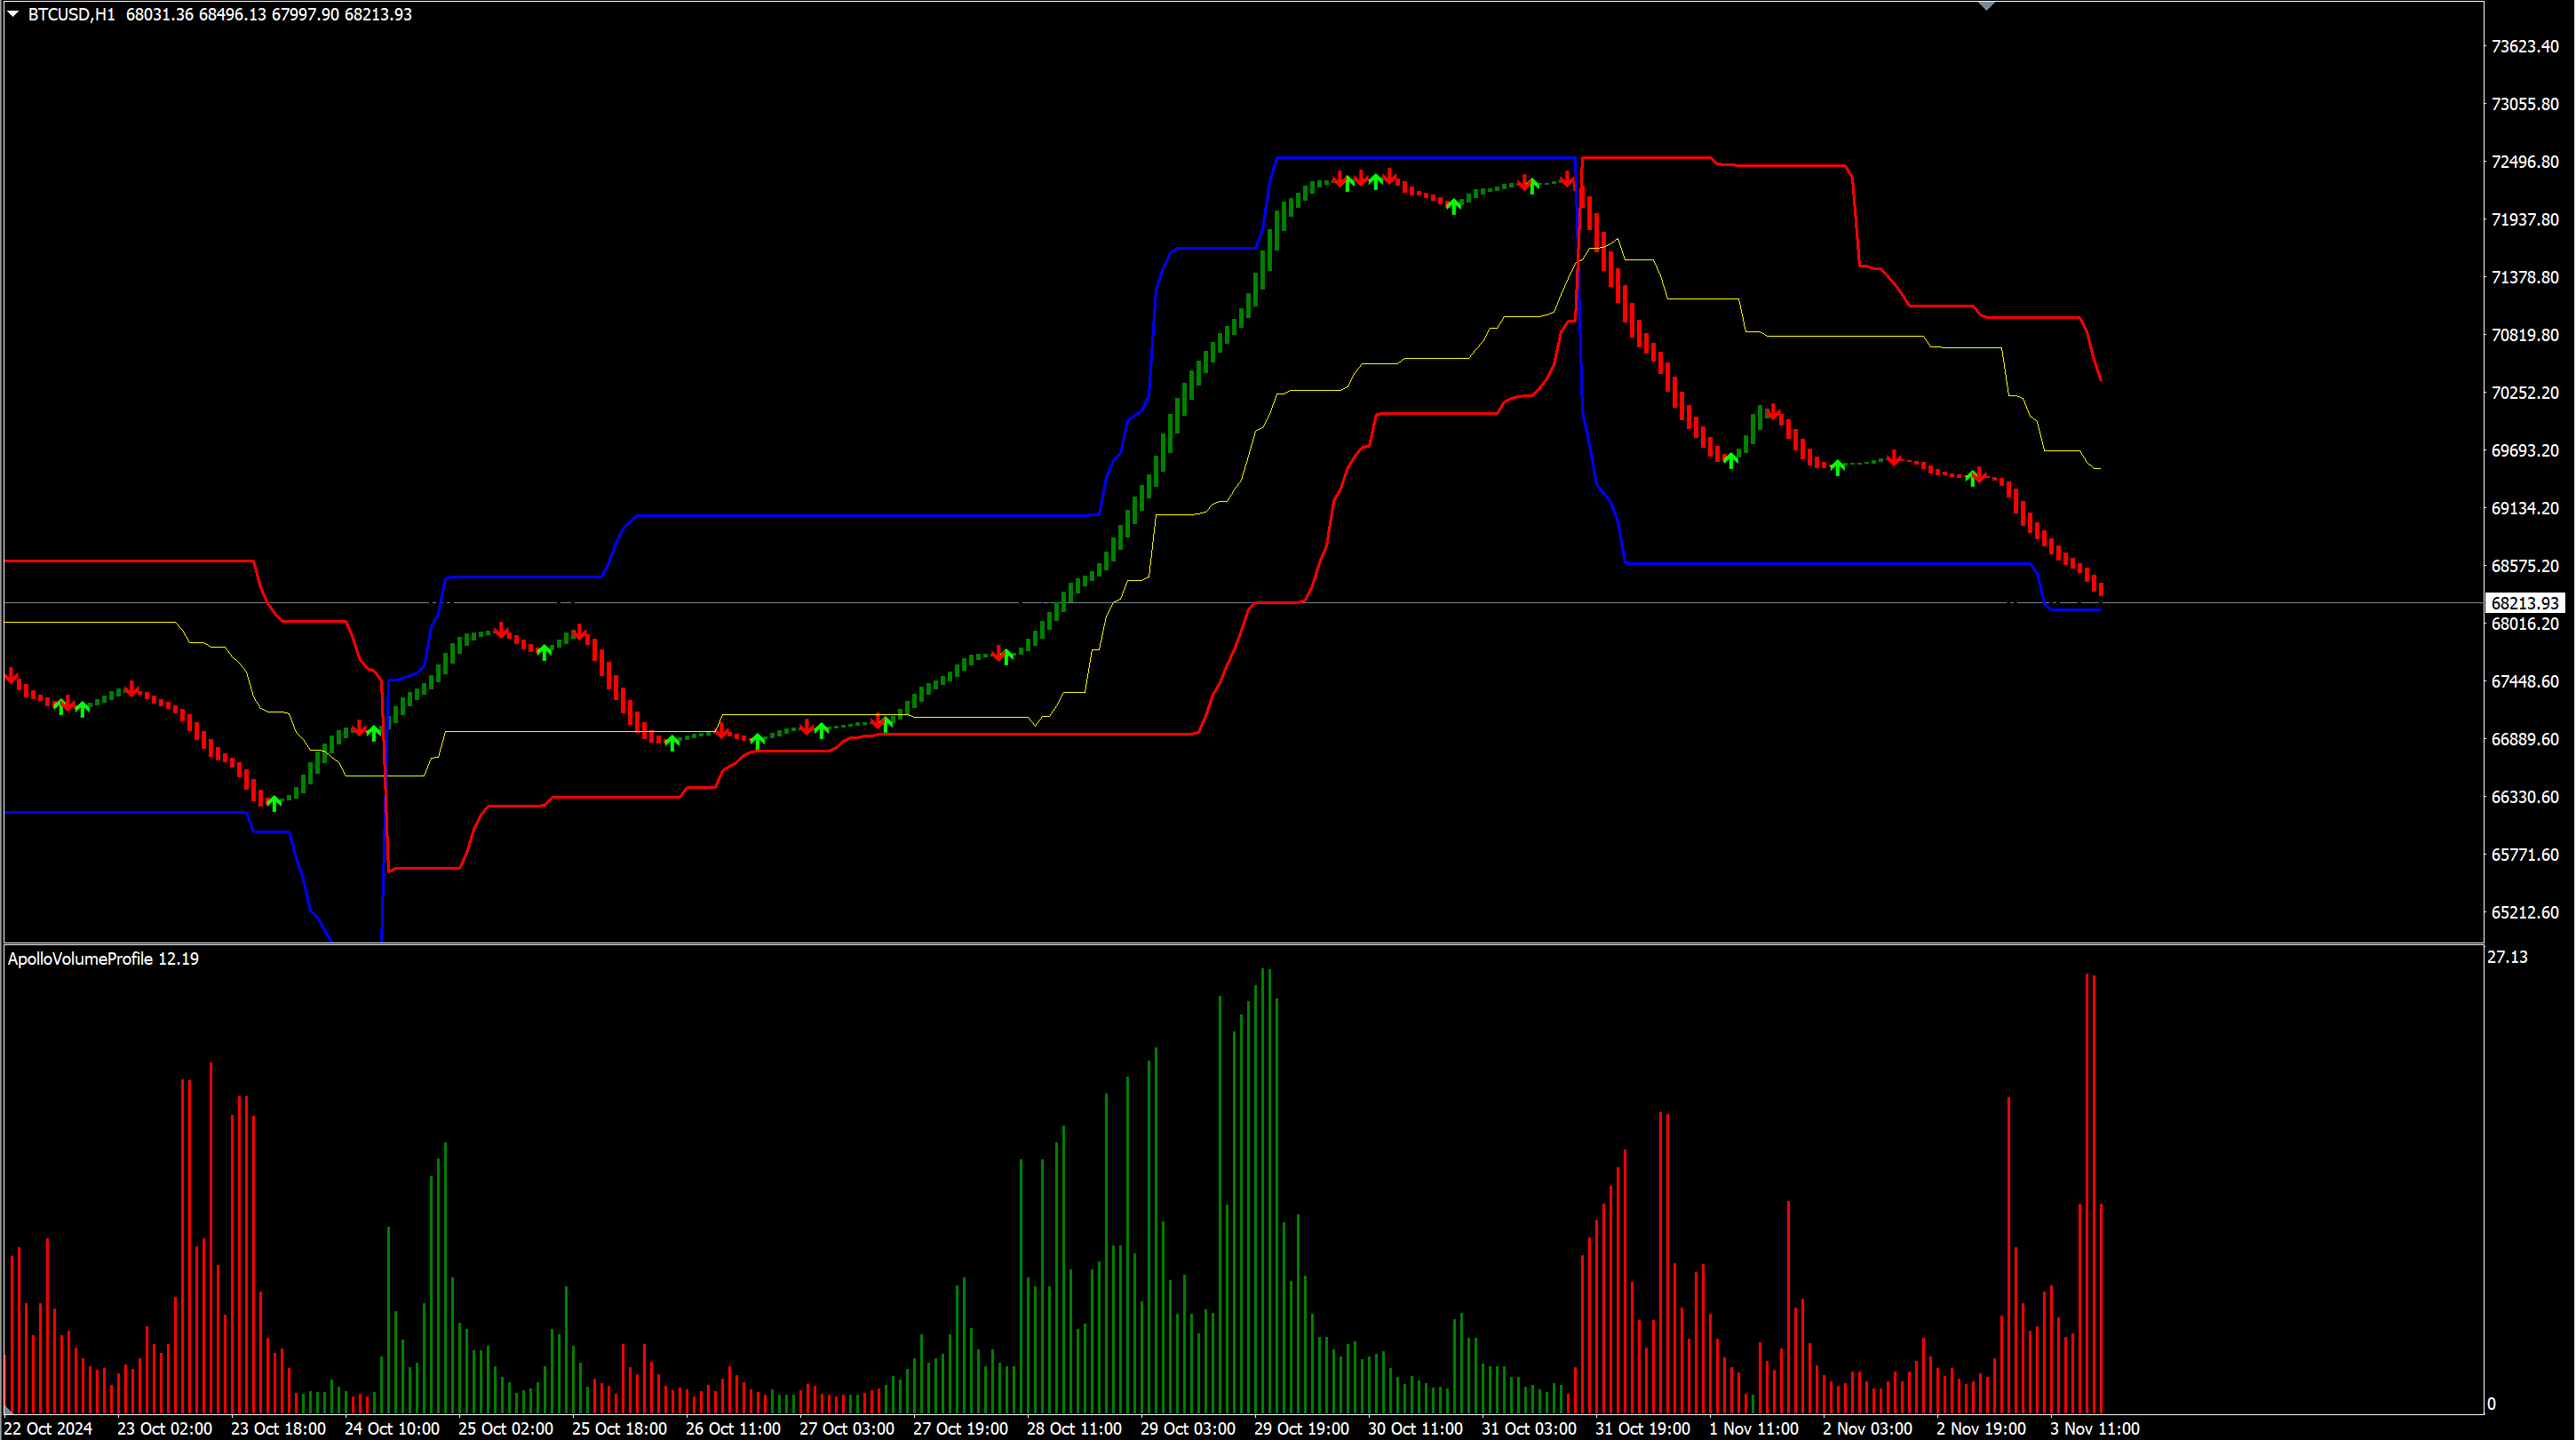Screen dimensions: 2576x1440
Task: Click time axis label 23 Oct 02:00
Action: [164, 1428]
